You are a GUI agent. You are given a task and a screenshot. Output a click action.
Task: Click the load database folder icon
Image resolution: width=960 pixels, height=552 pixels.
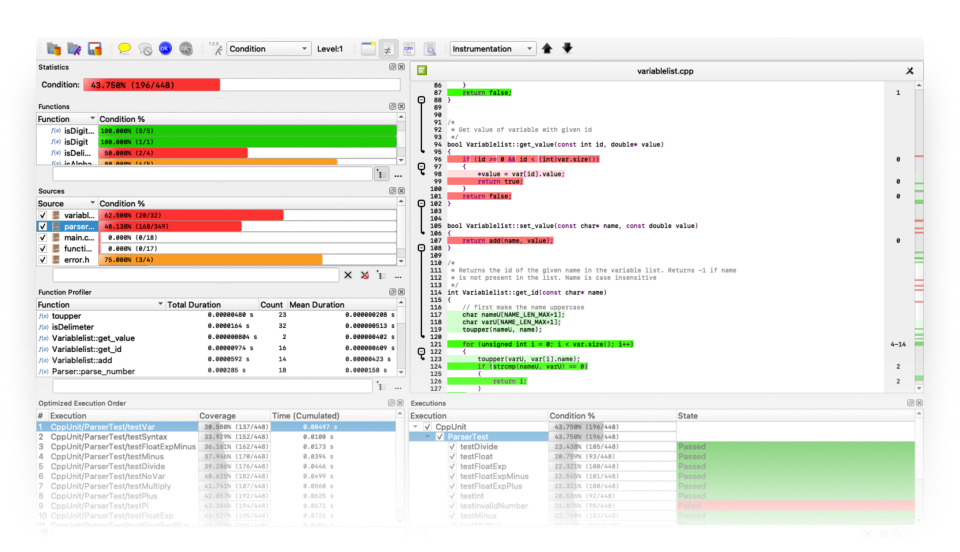point(54,48)
